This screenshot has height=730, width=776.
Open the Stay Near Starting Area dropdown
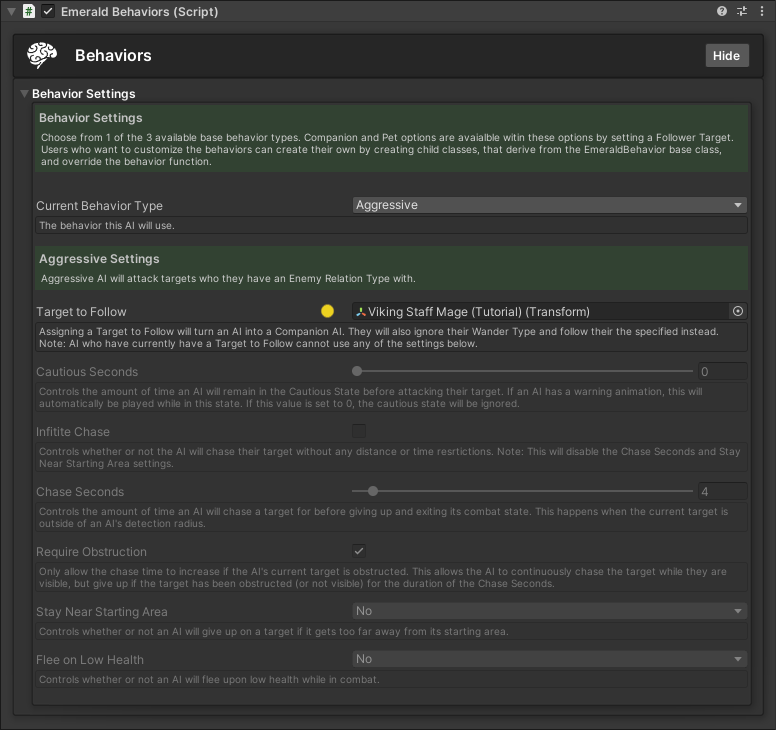click(x=550, y=611)
